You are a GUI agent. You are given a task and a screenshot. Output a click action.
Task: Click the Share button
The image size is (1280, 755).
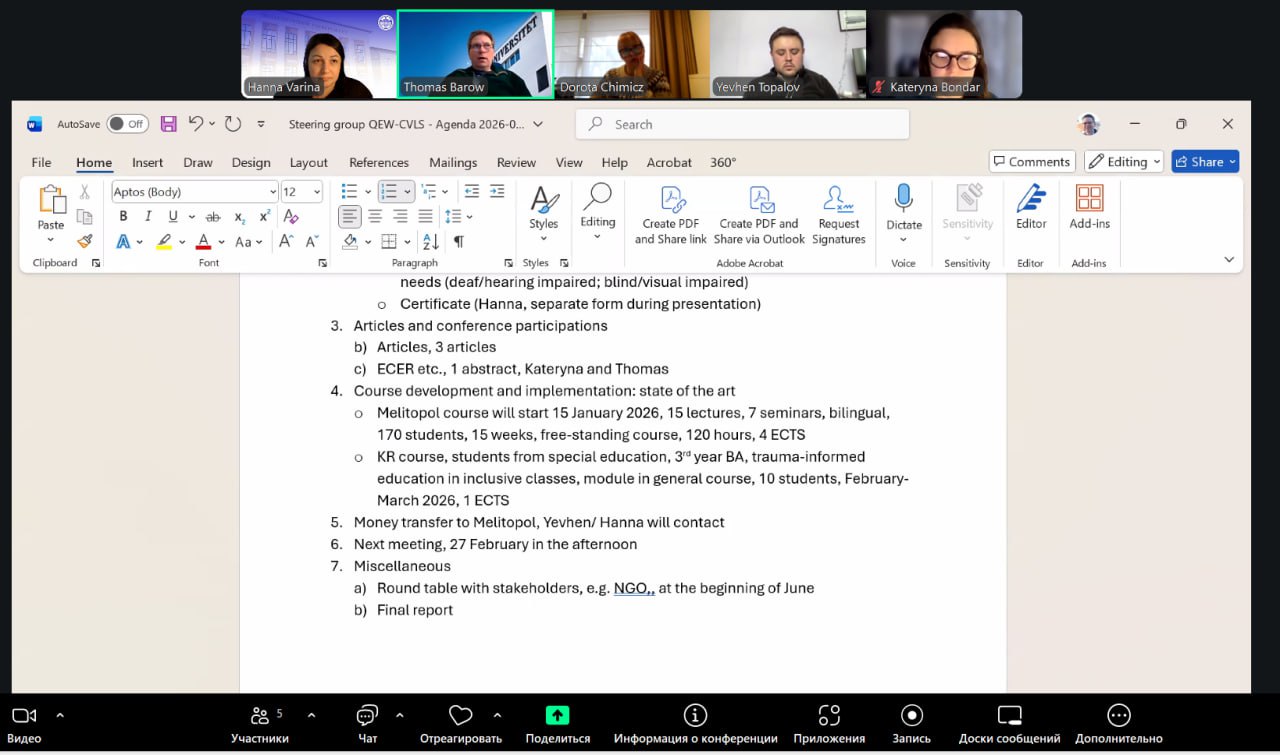1204,162
